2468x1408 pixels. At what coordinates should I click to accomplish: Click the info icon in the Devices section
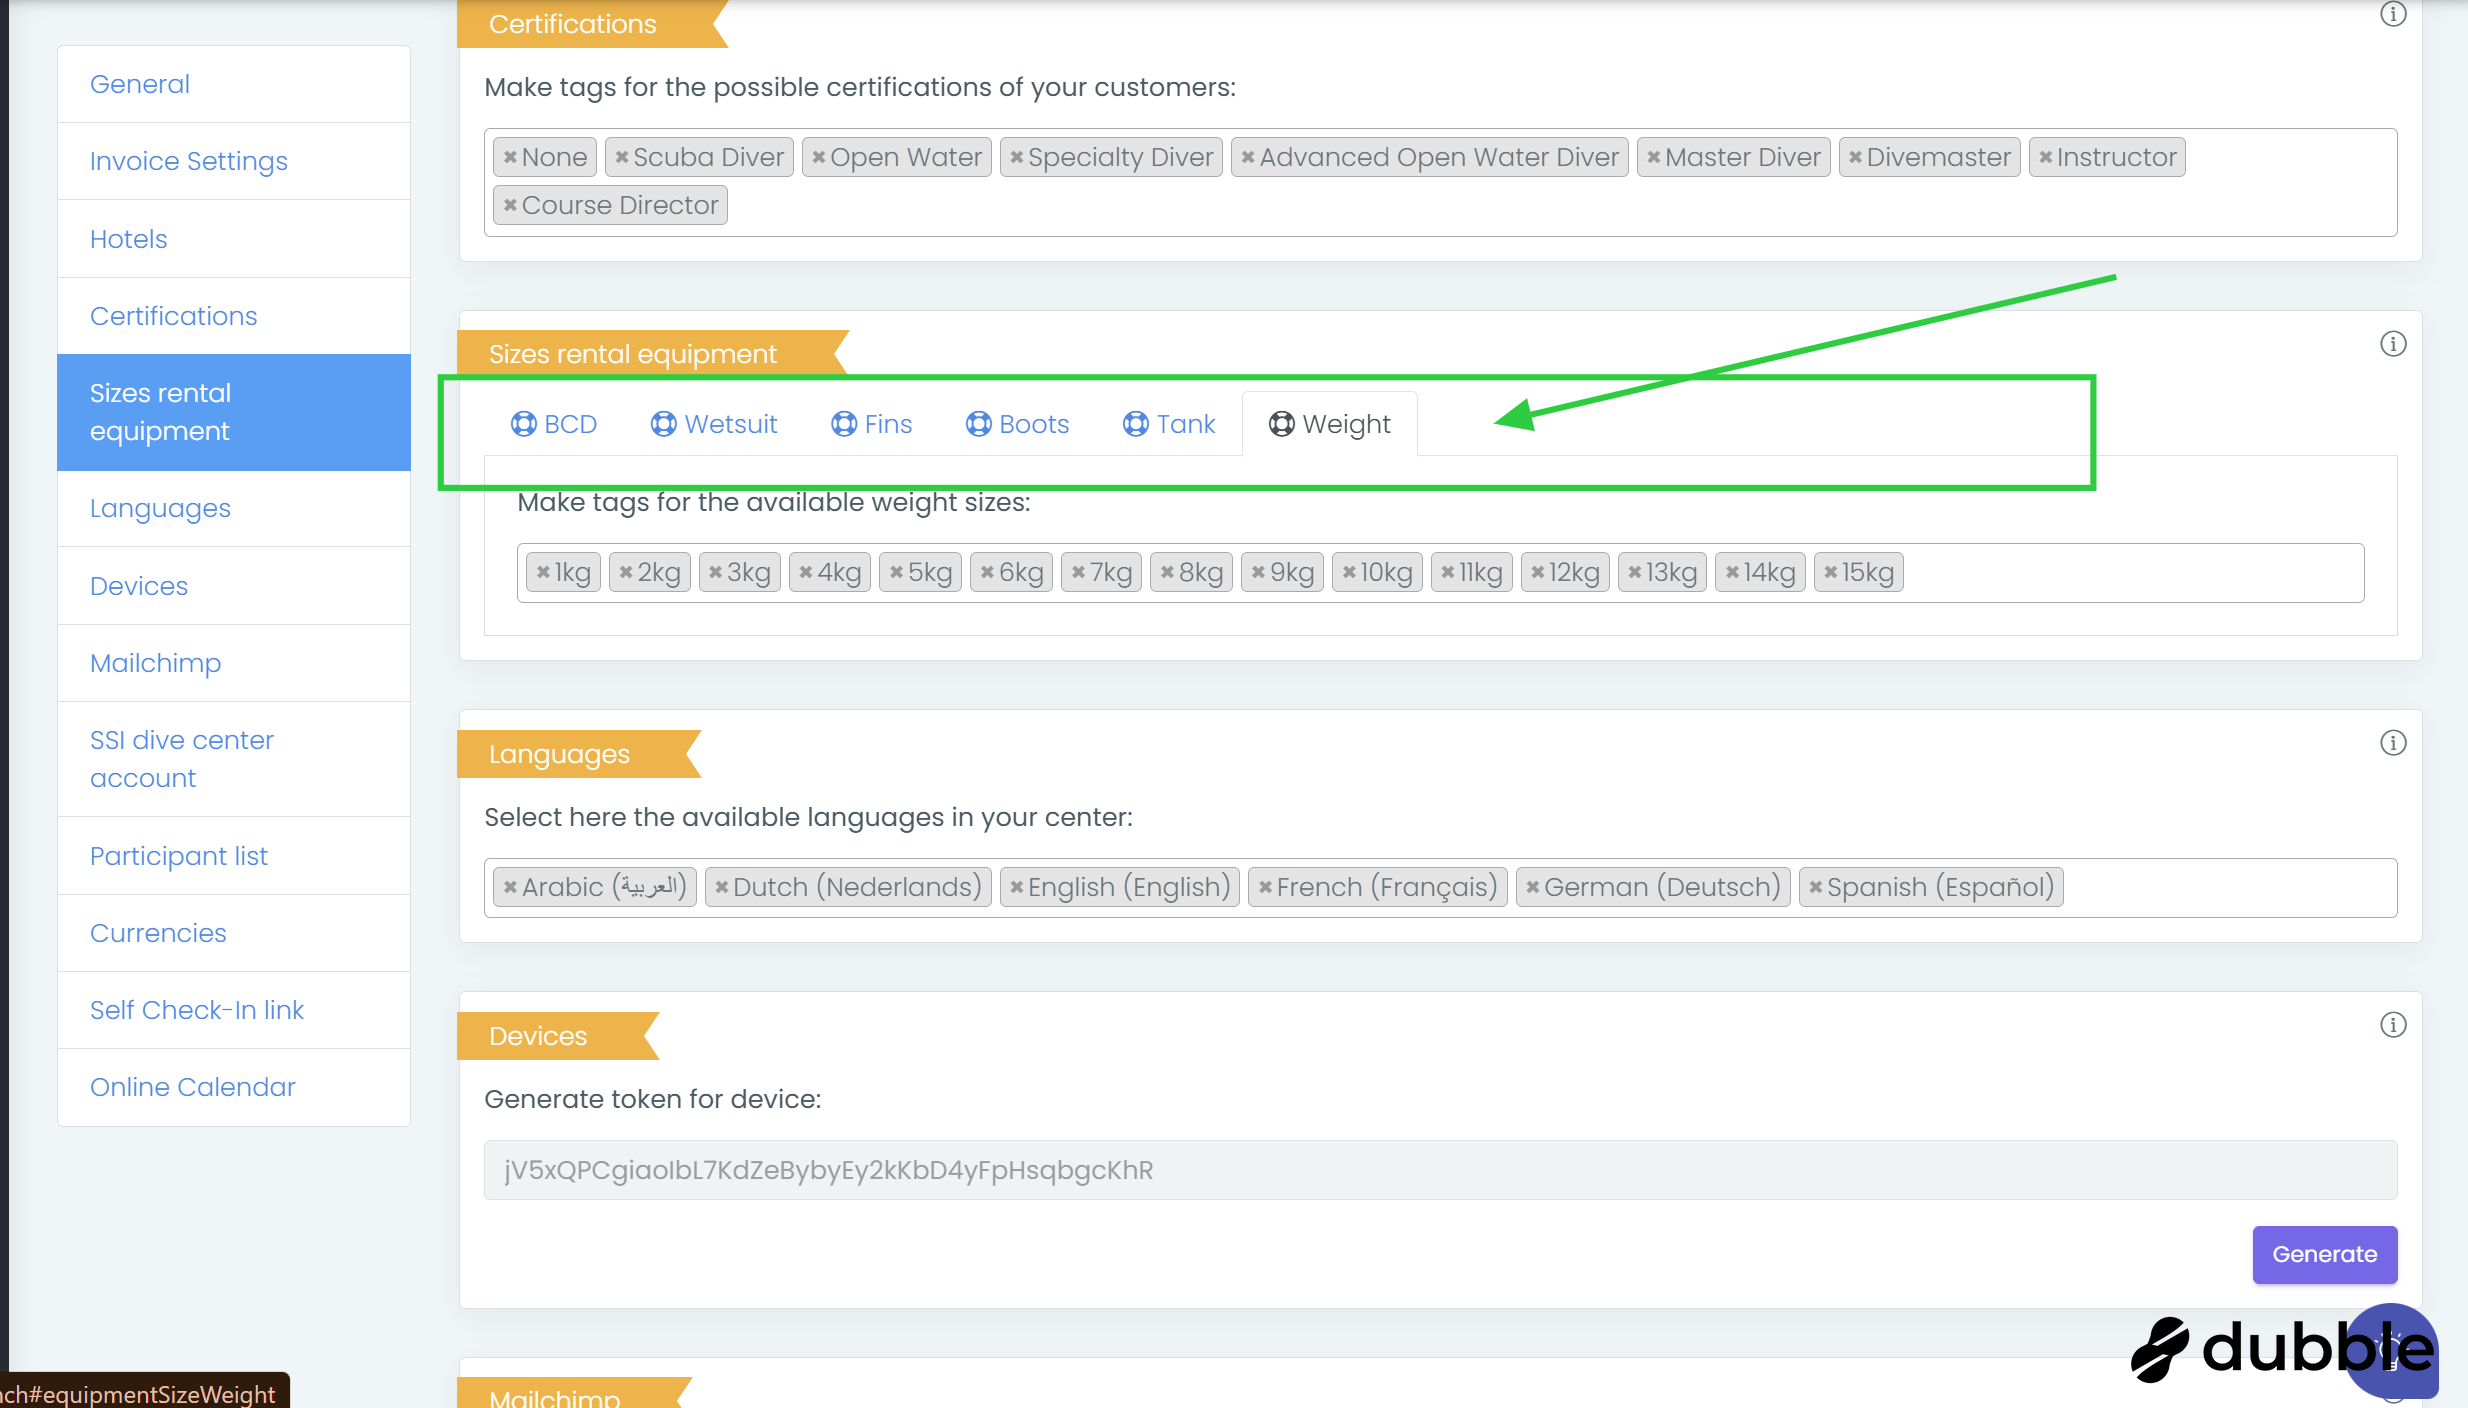[2392, 1025]
